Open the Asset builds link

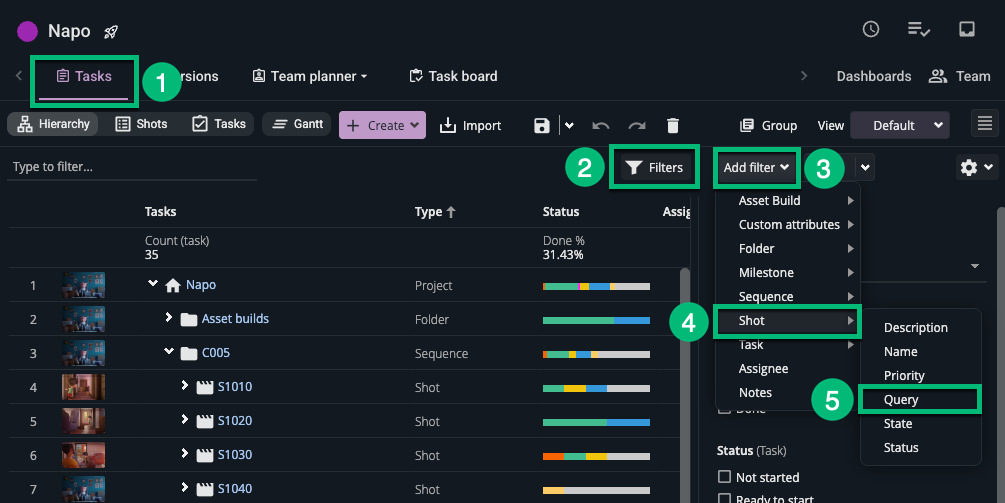(x=235, y=318)
